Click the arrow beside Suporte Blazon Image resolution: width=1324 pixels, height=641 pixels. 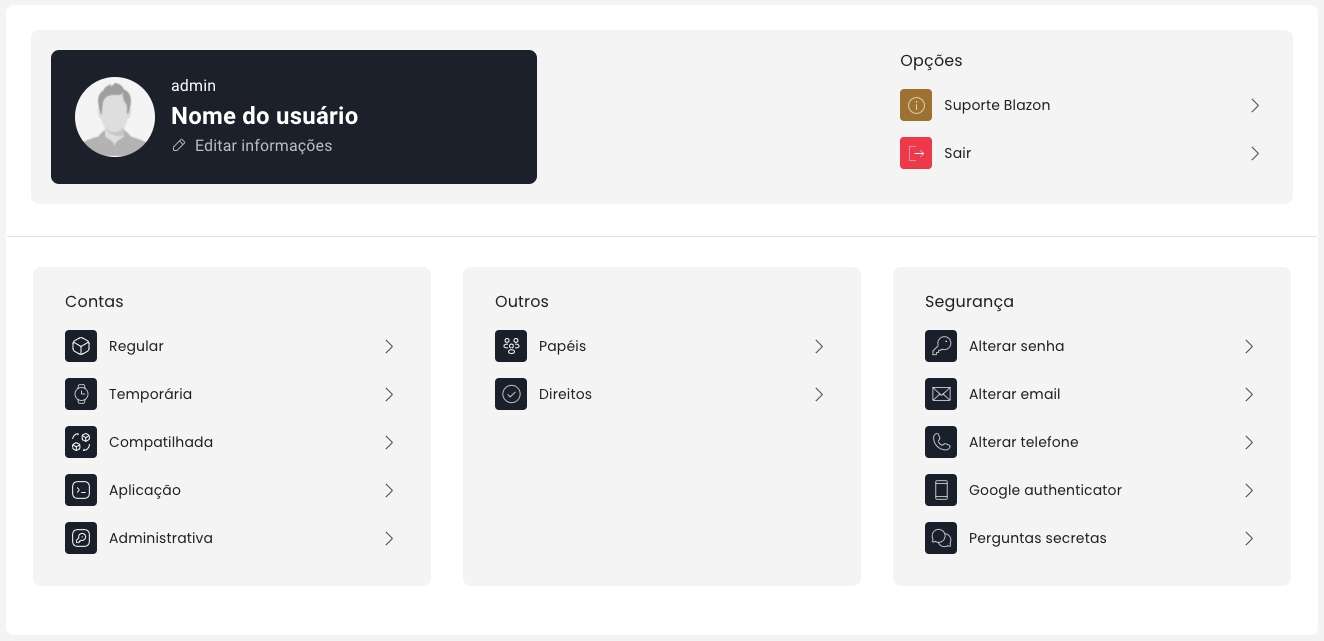click(x=1255, y=105)
